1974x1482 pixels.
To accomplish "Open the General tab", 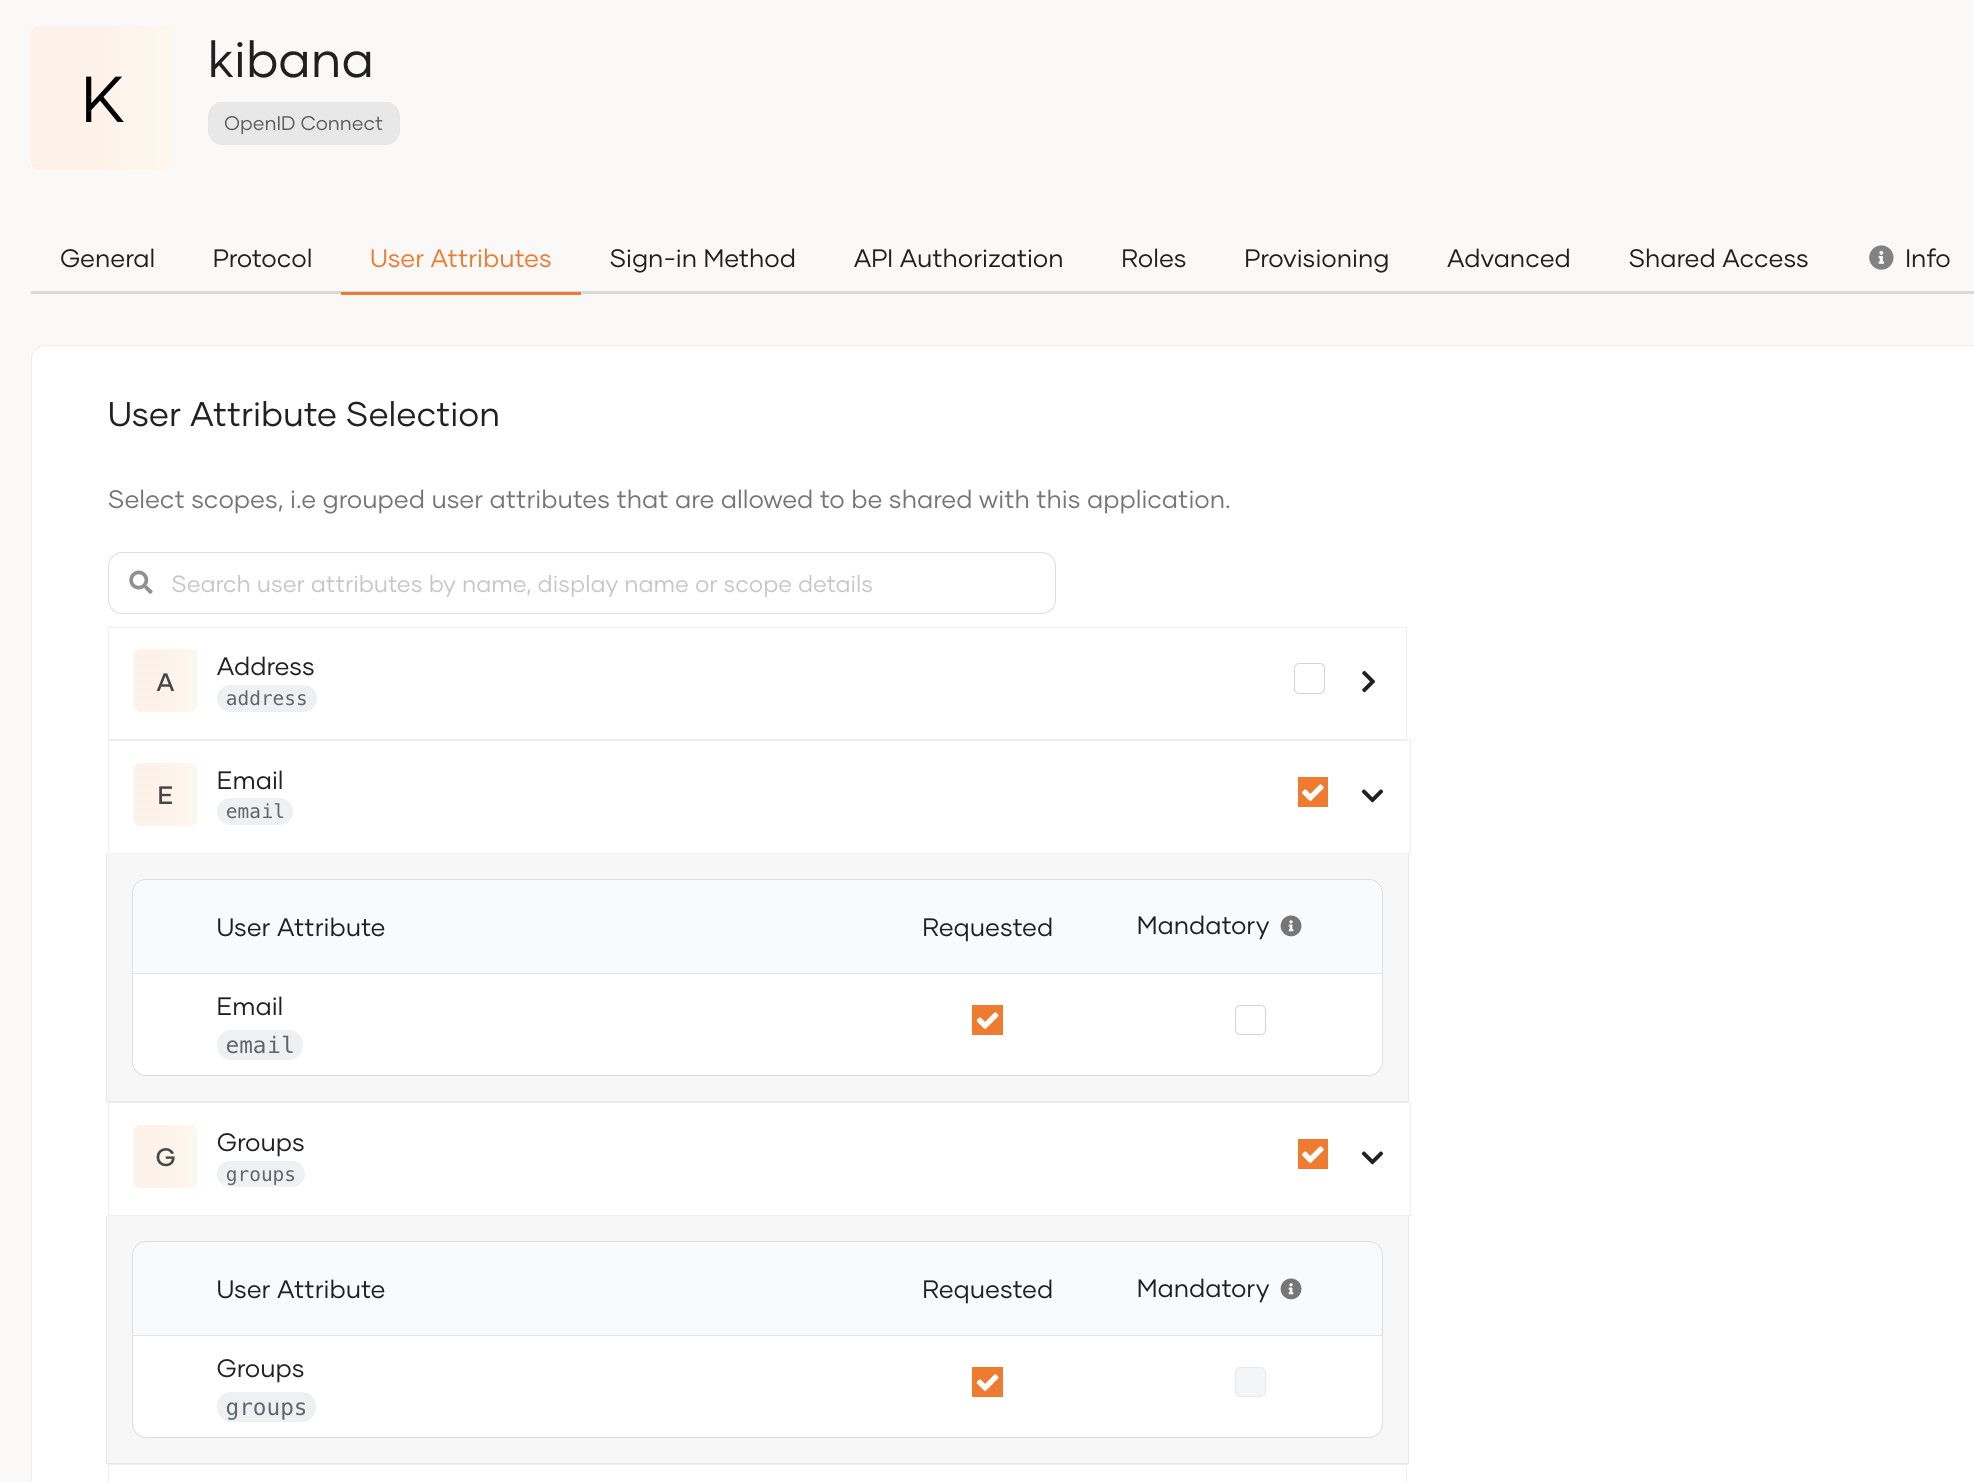I will tap(107, 258).
